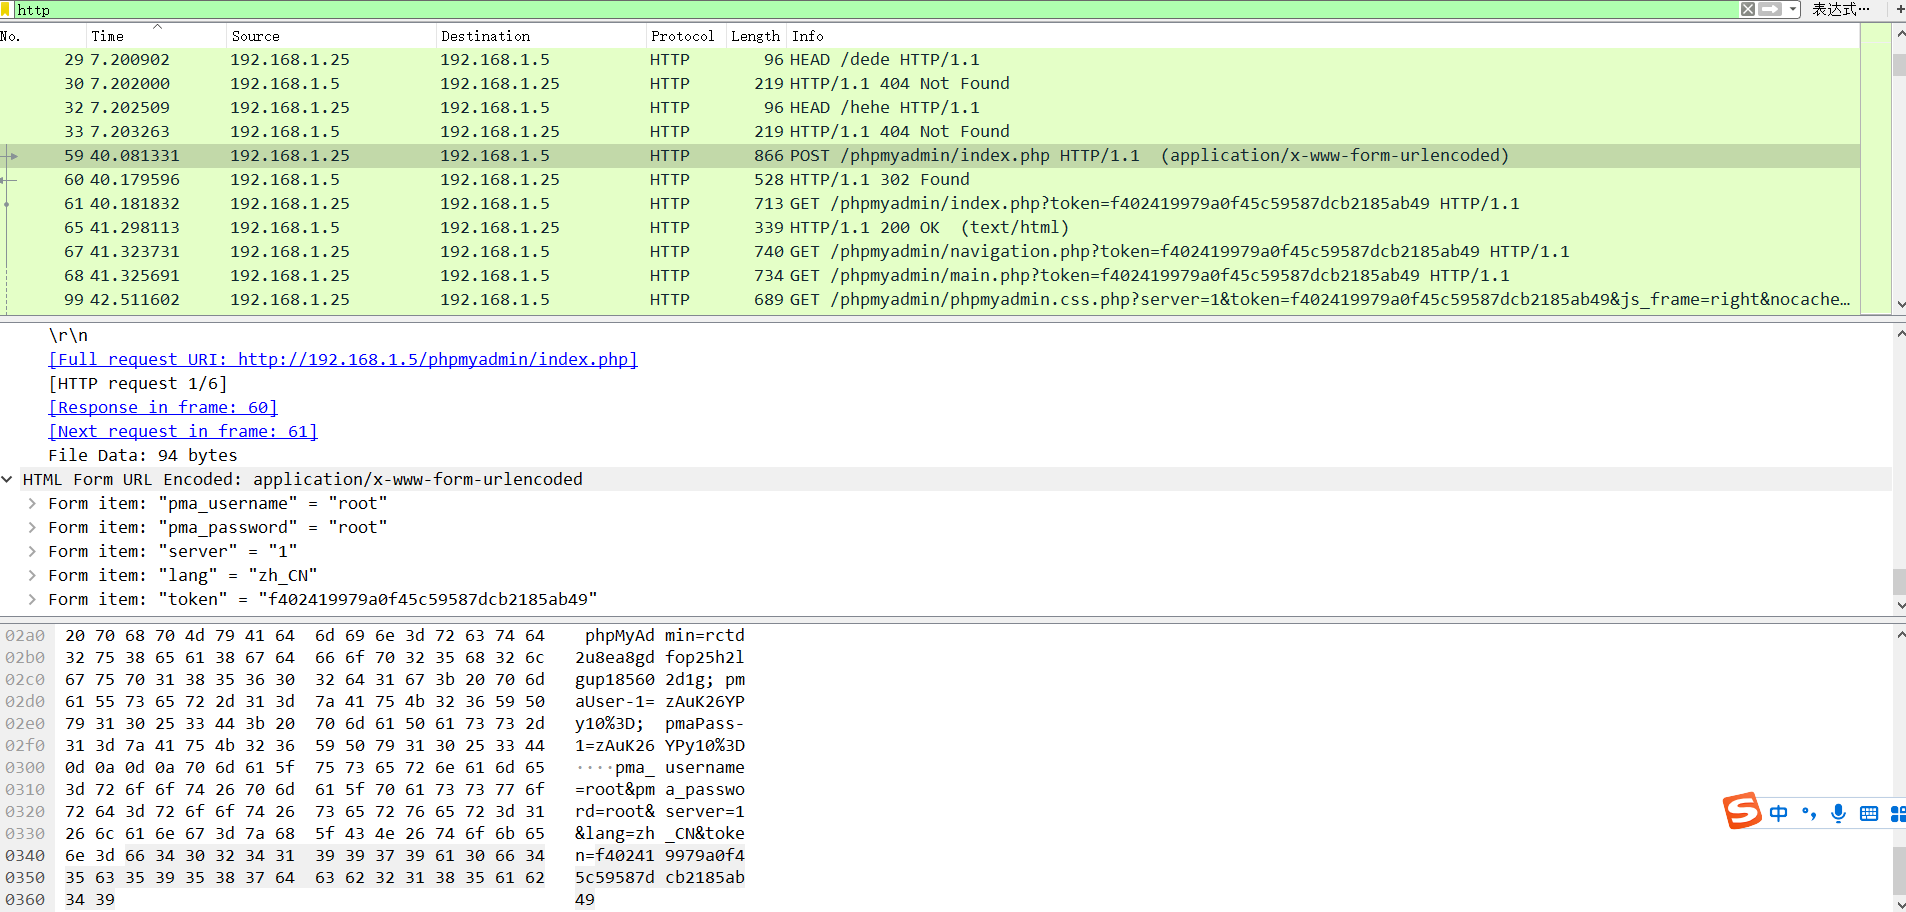Open the IME toolbox grid icon
The height and width of the screenshot is (912, 1906).
(x=1898, y=813)
